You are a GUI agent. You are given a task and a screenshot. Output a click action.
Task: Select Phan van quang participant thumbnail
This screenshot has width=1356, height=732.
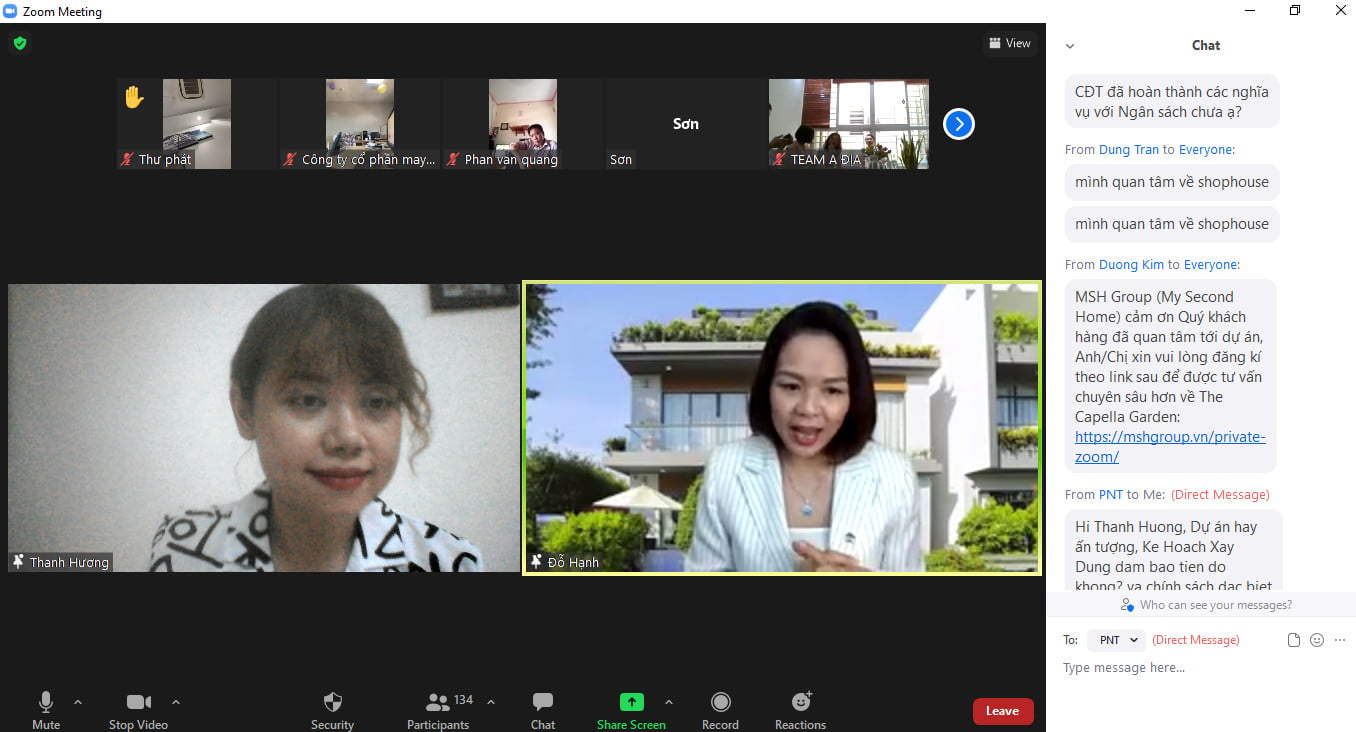click(x=523, y=124)
